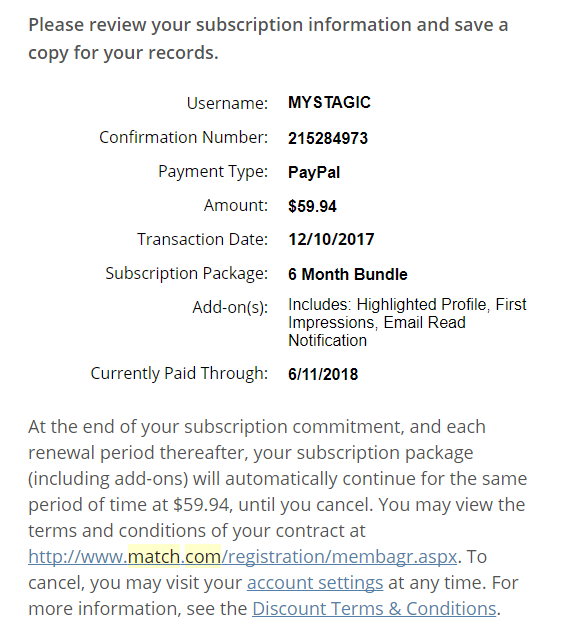Open the account settings link
The image size is (582, 624).
click(x=315, y=583)
